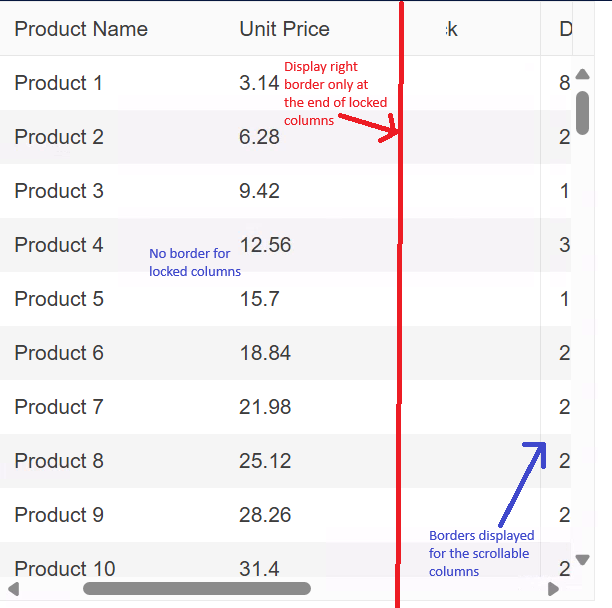Click the Product 8 name cell
Screen dimensions: 612x608
click(x=59, y=461)
